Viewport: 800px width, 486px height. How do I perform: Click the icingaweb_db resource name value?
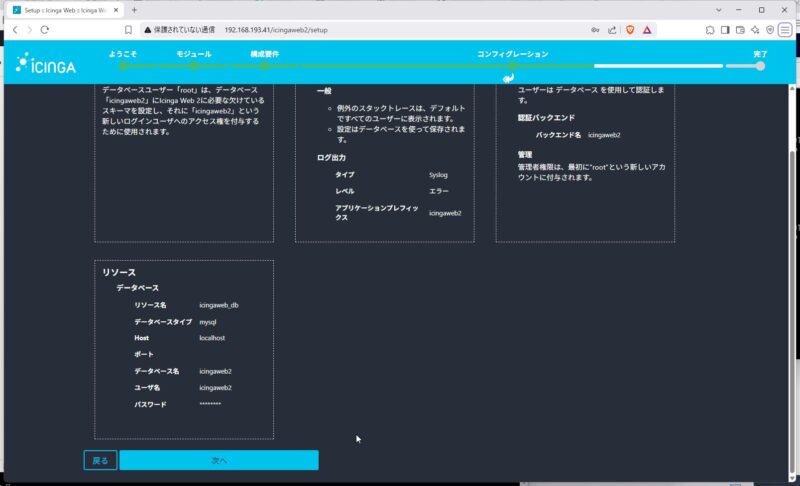pyautogui.click(x=218, y=305)
